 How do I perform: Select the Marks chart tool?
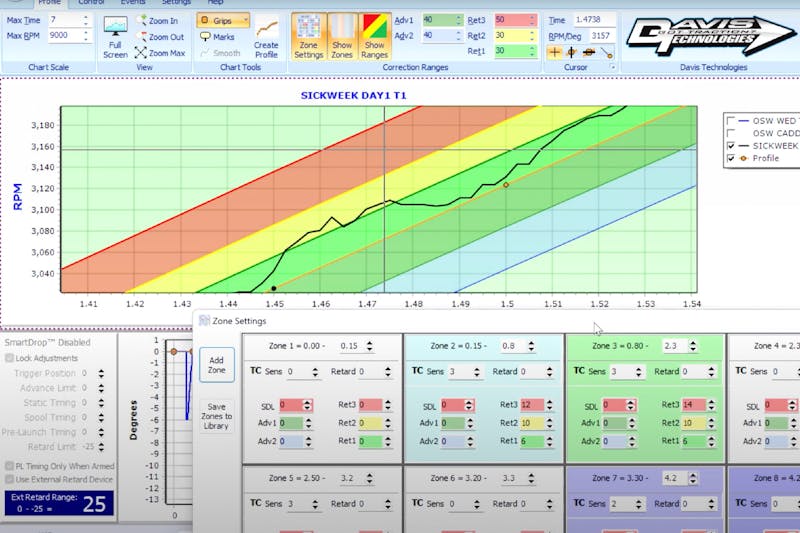click(x=217, y=37)
